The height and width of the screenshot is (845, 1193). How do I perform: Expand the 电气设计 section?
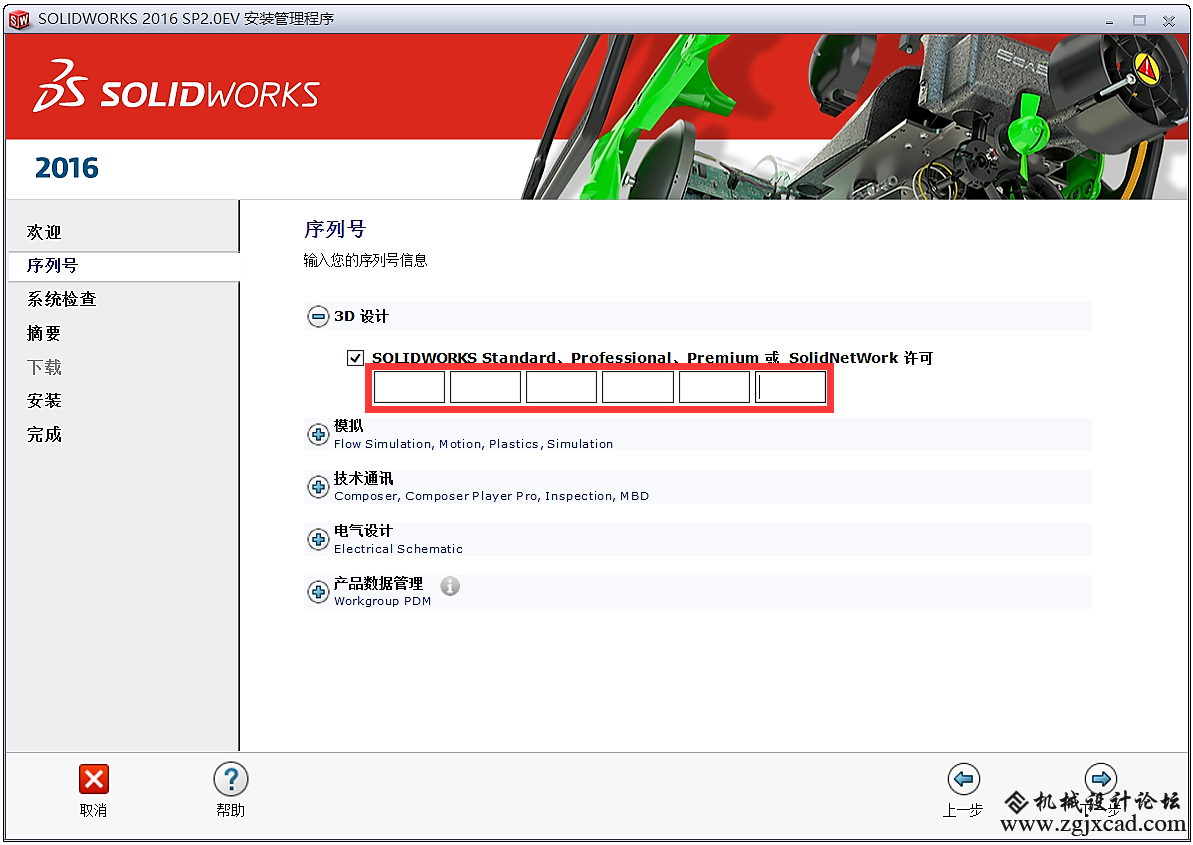click(318, 539)
